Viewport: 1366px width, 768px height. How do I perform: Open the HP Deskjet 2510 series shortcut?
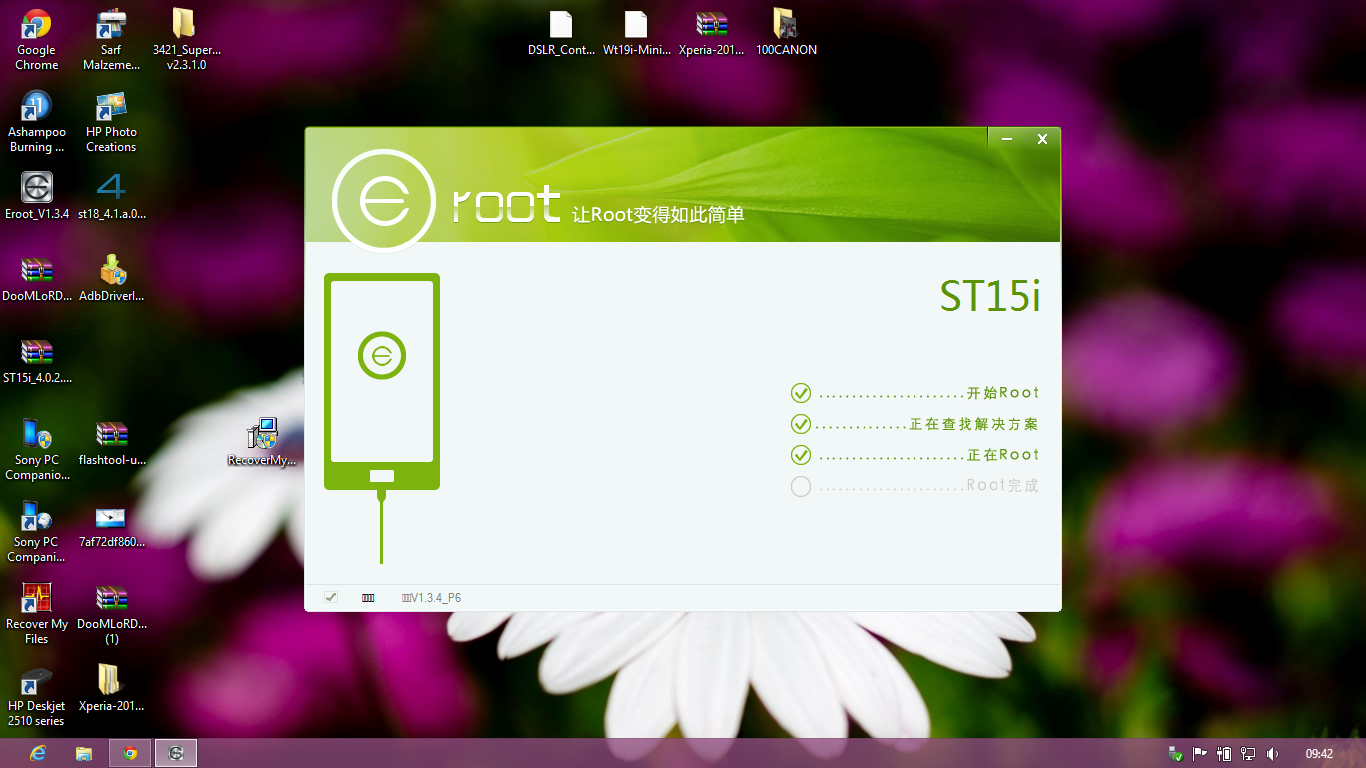36,696
